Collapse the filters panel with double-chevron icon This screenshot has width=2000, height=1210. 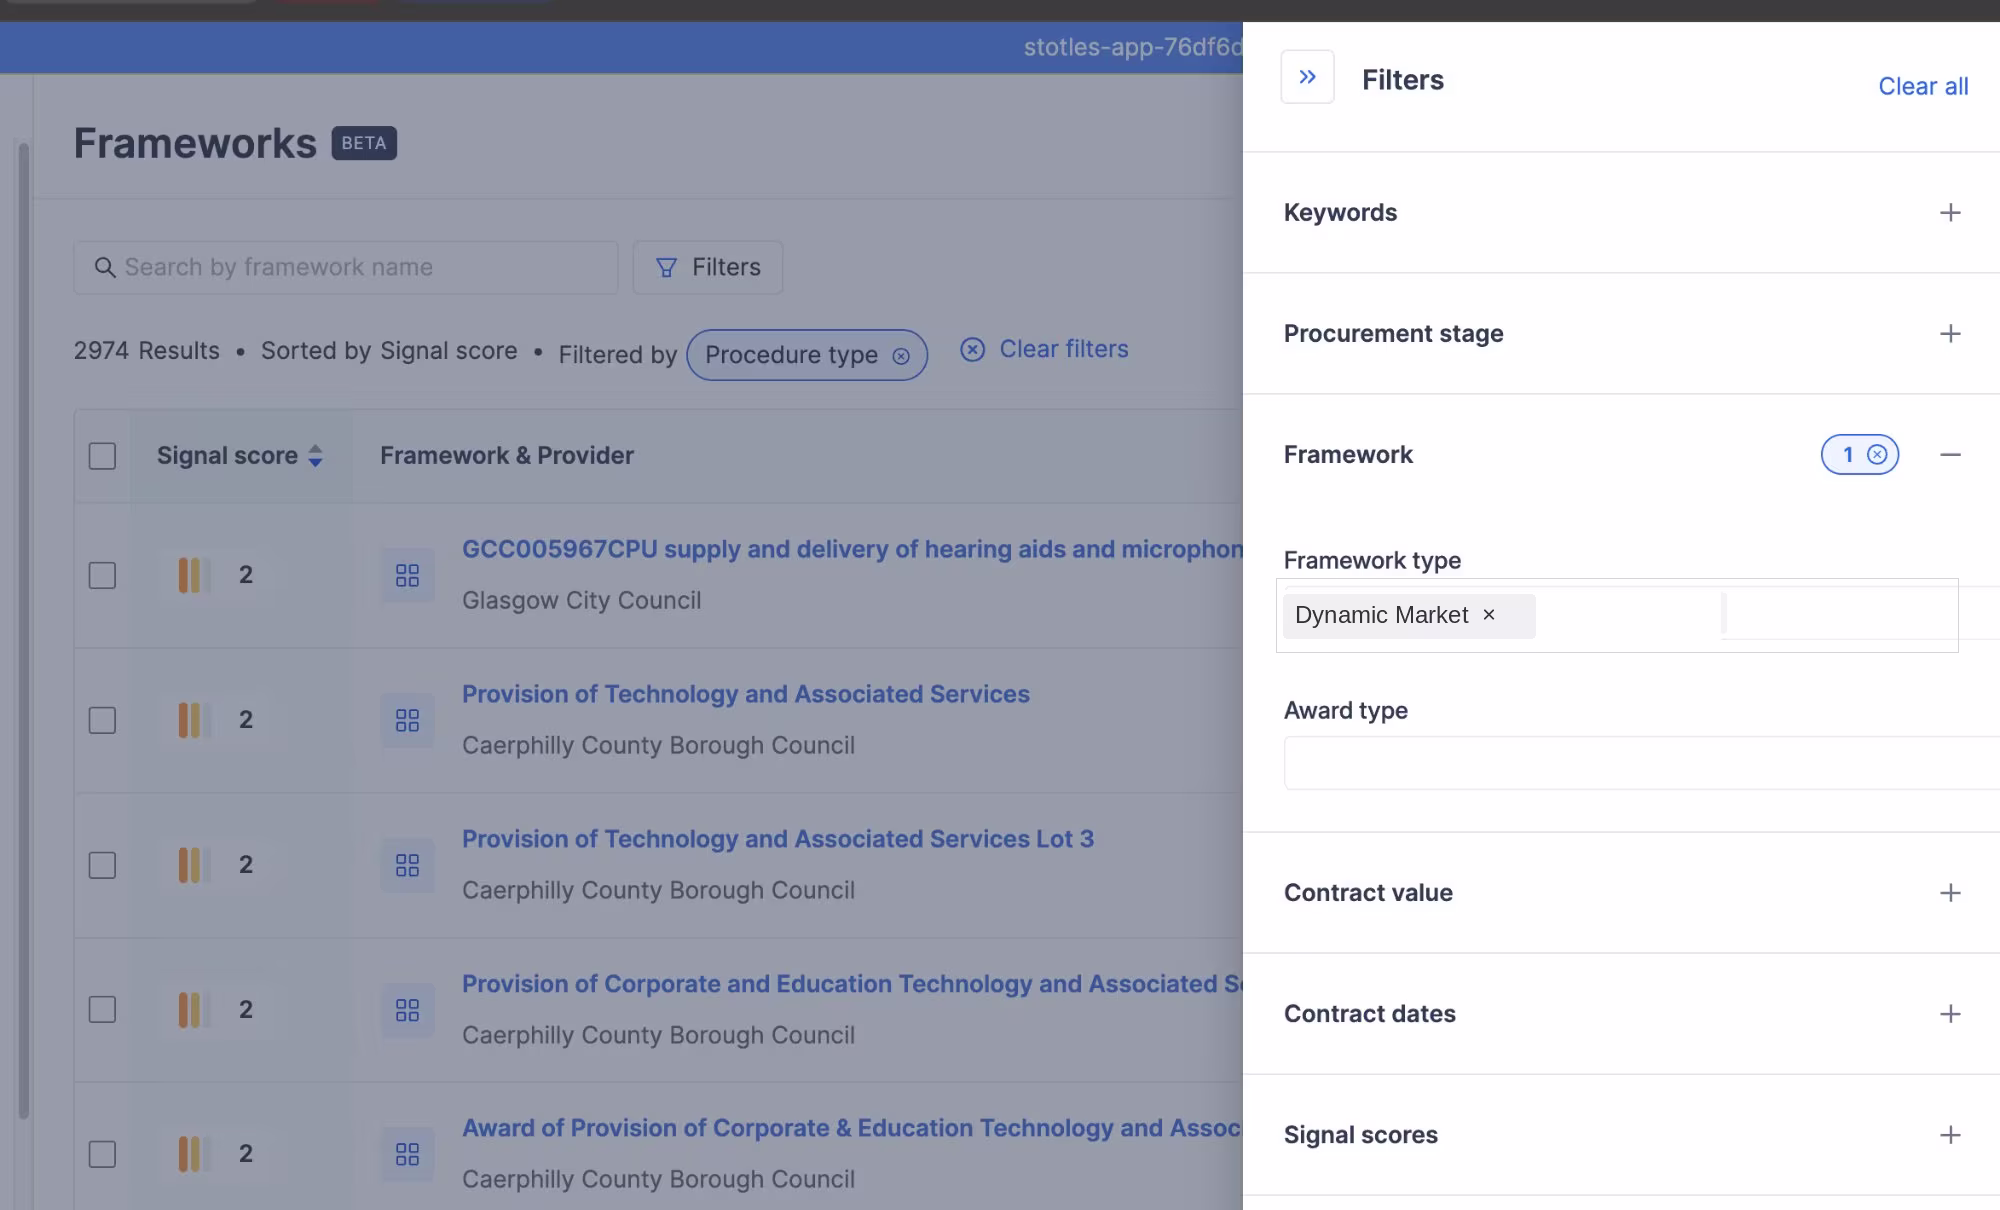(x=1307, y=77)
